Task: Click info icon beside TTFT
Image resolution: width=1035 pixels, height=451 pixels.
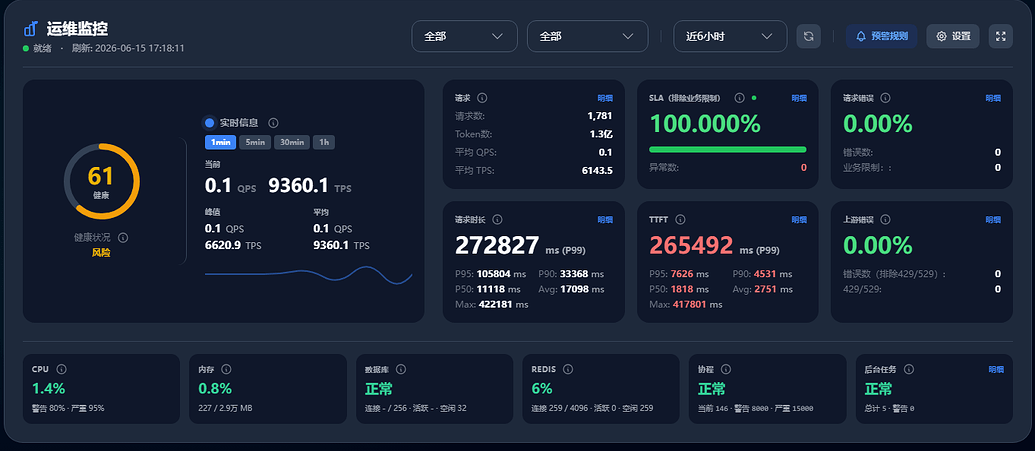Action: [x=680, y=219]
